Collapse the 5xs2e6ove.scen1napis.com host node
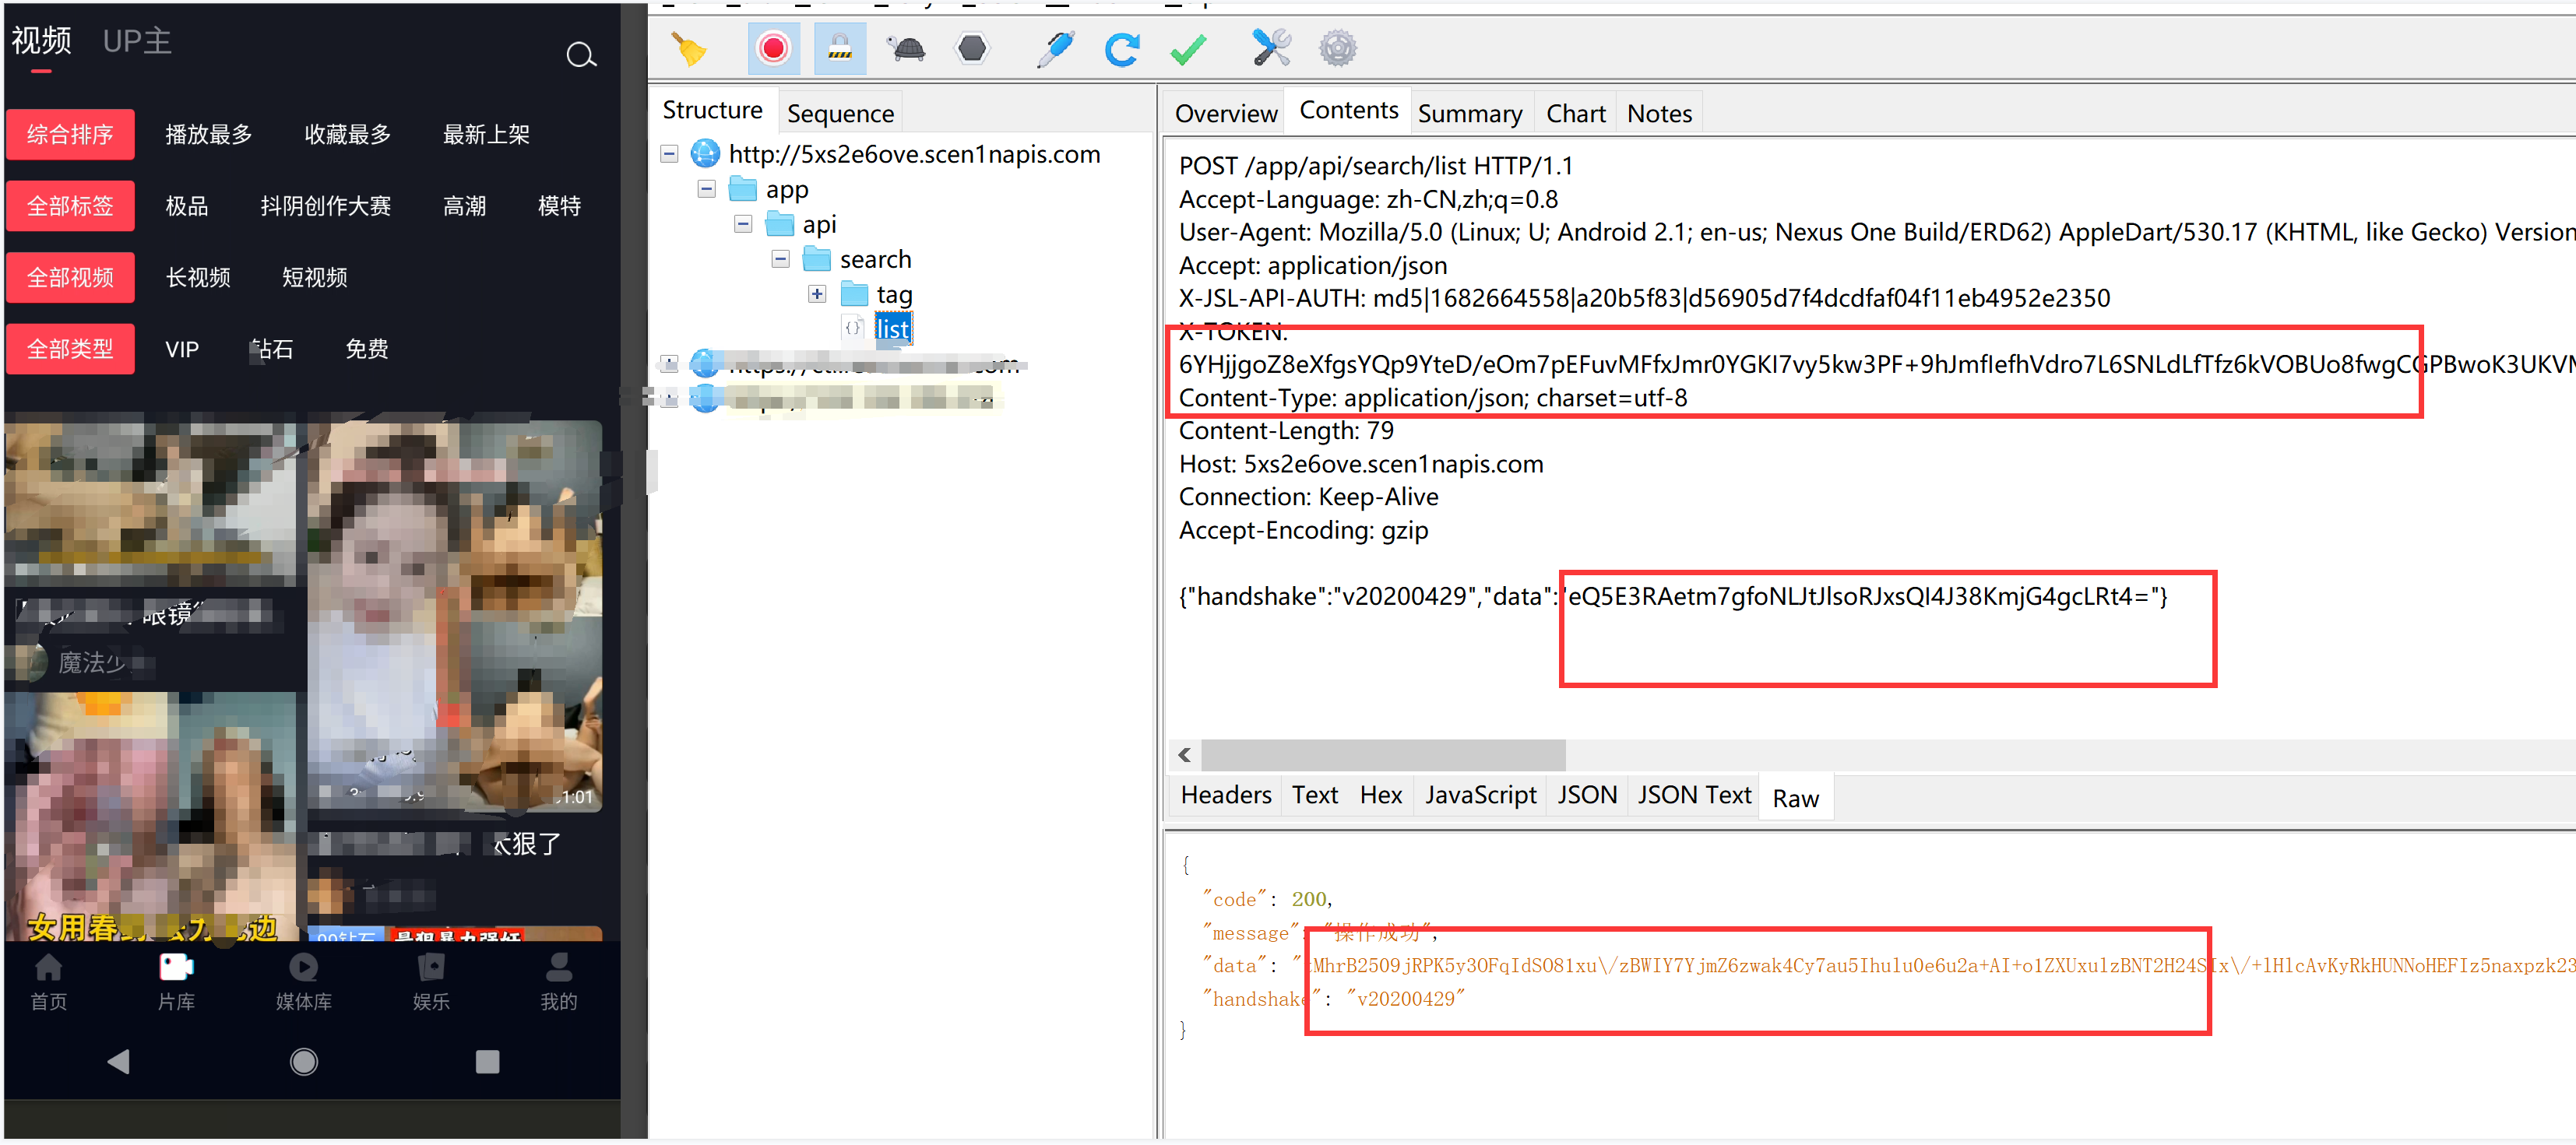This screenshot has height=1145, width=2576. coord(670,154)
